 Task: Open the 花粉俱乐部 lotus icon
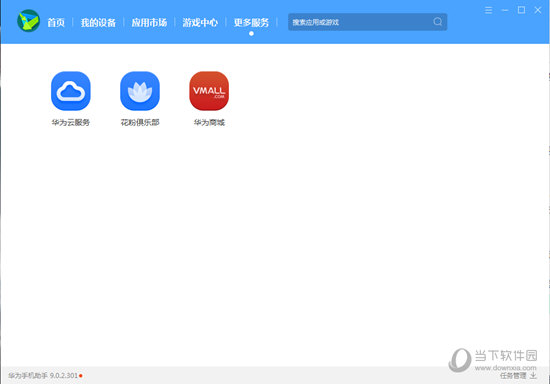(x=140, y=91)
